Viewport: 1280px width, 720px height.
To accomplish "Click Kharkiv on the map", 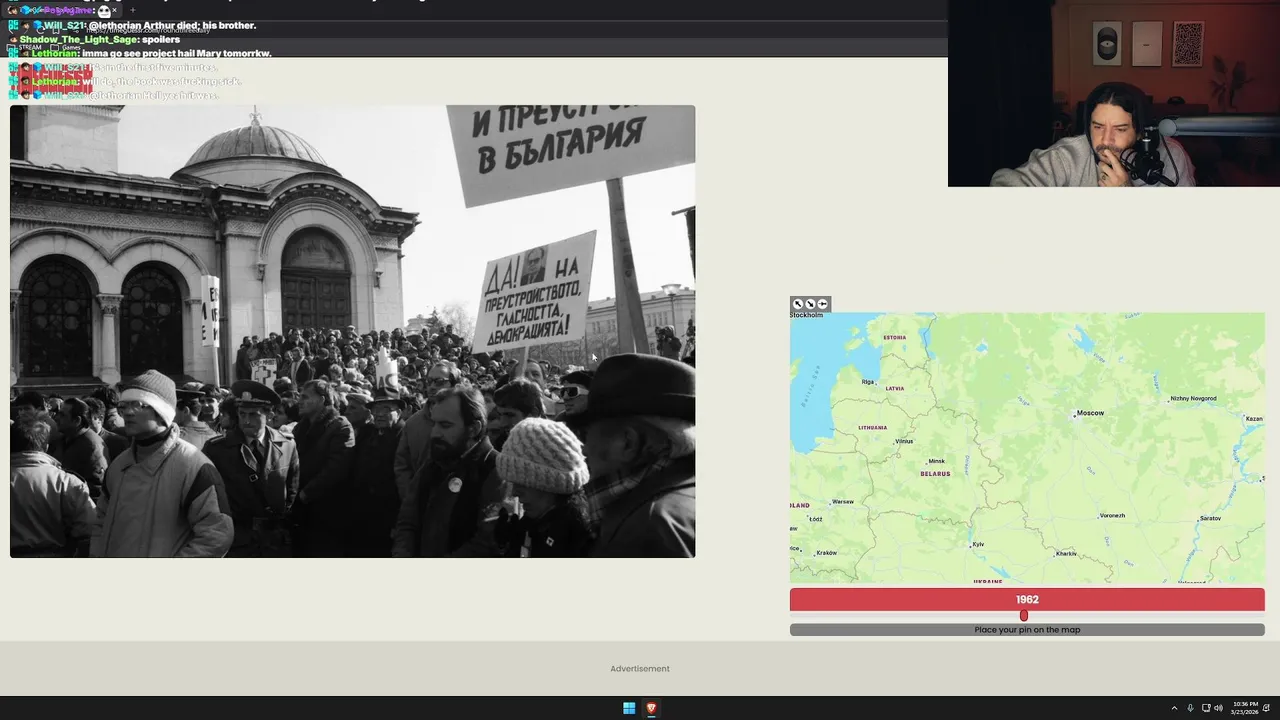I will pyautogui.click(x=1066, y=553).
